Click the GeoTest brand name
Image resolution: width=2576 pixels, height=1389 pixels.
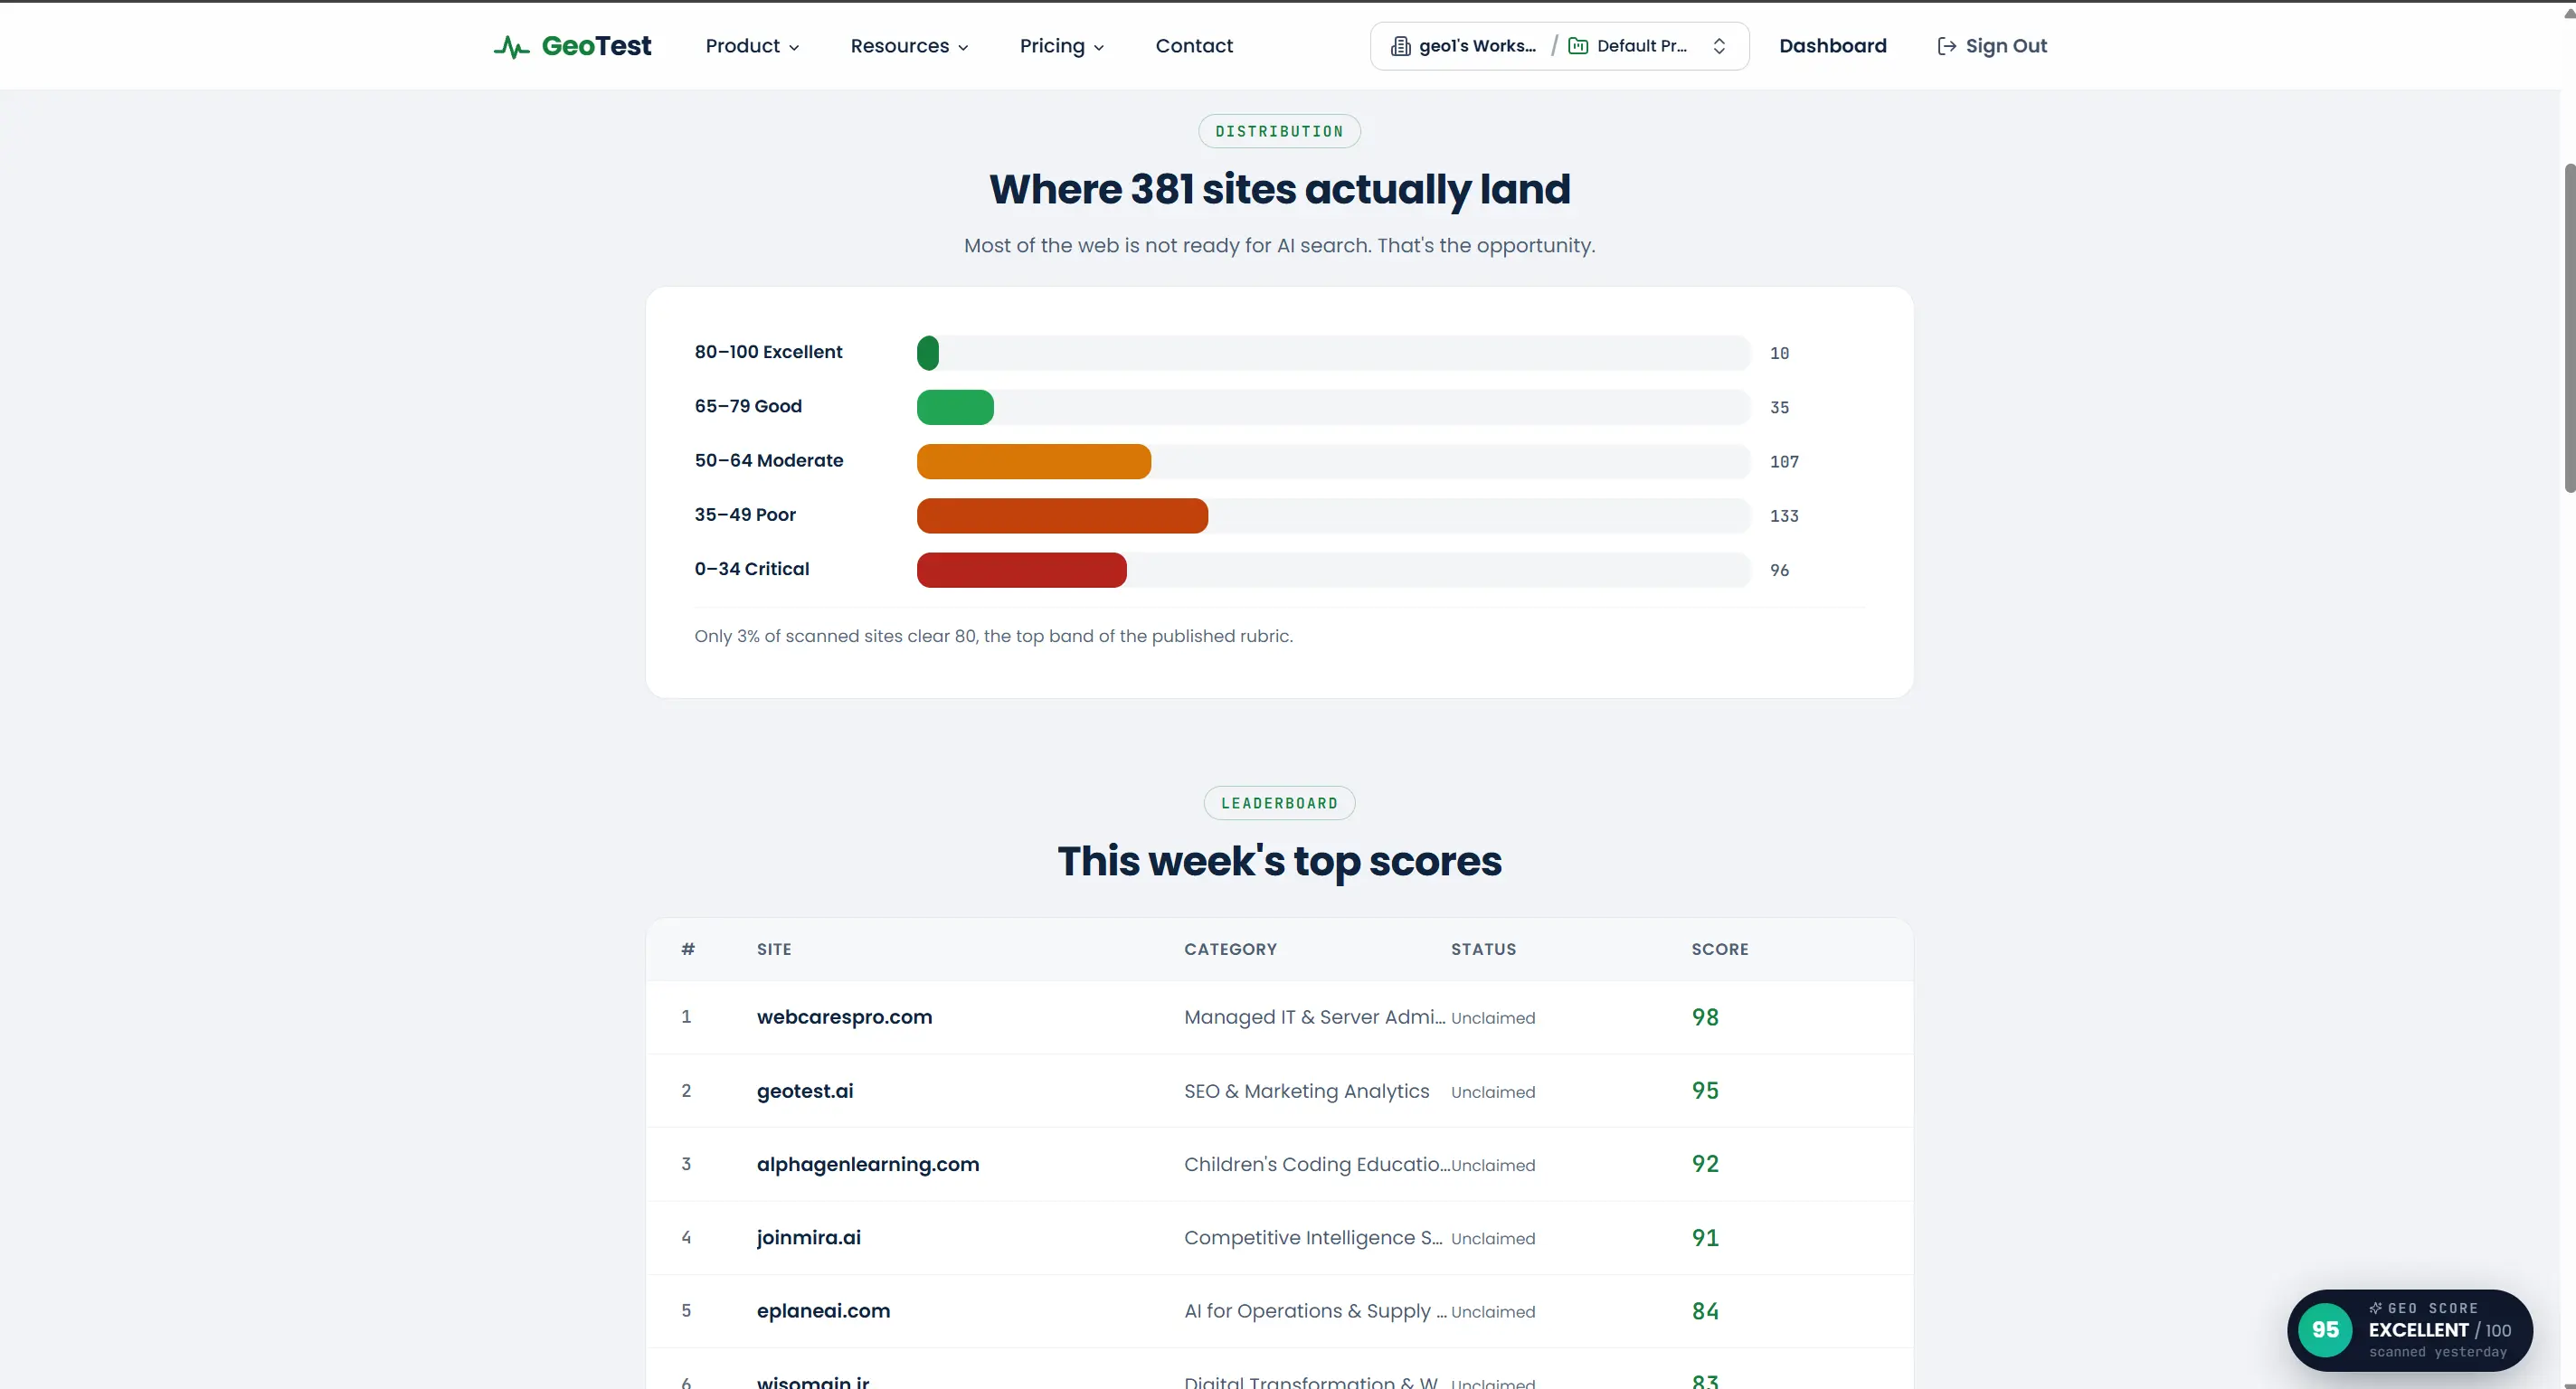(596, 46)
